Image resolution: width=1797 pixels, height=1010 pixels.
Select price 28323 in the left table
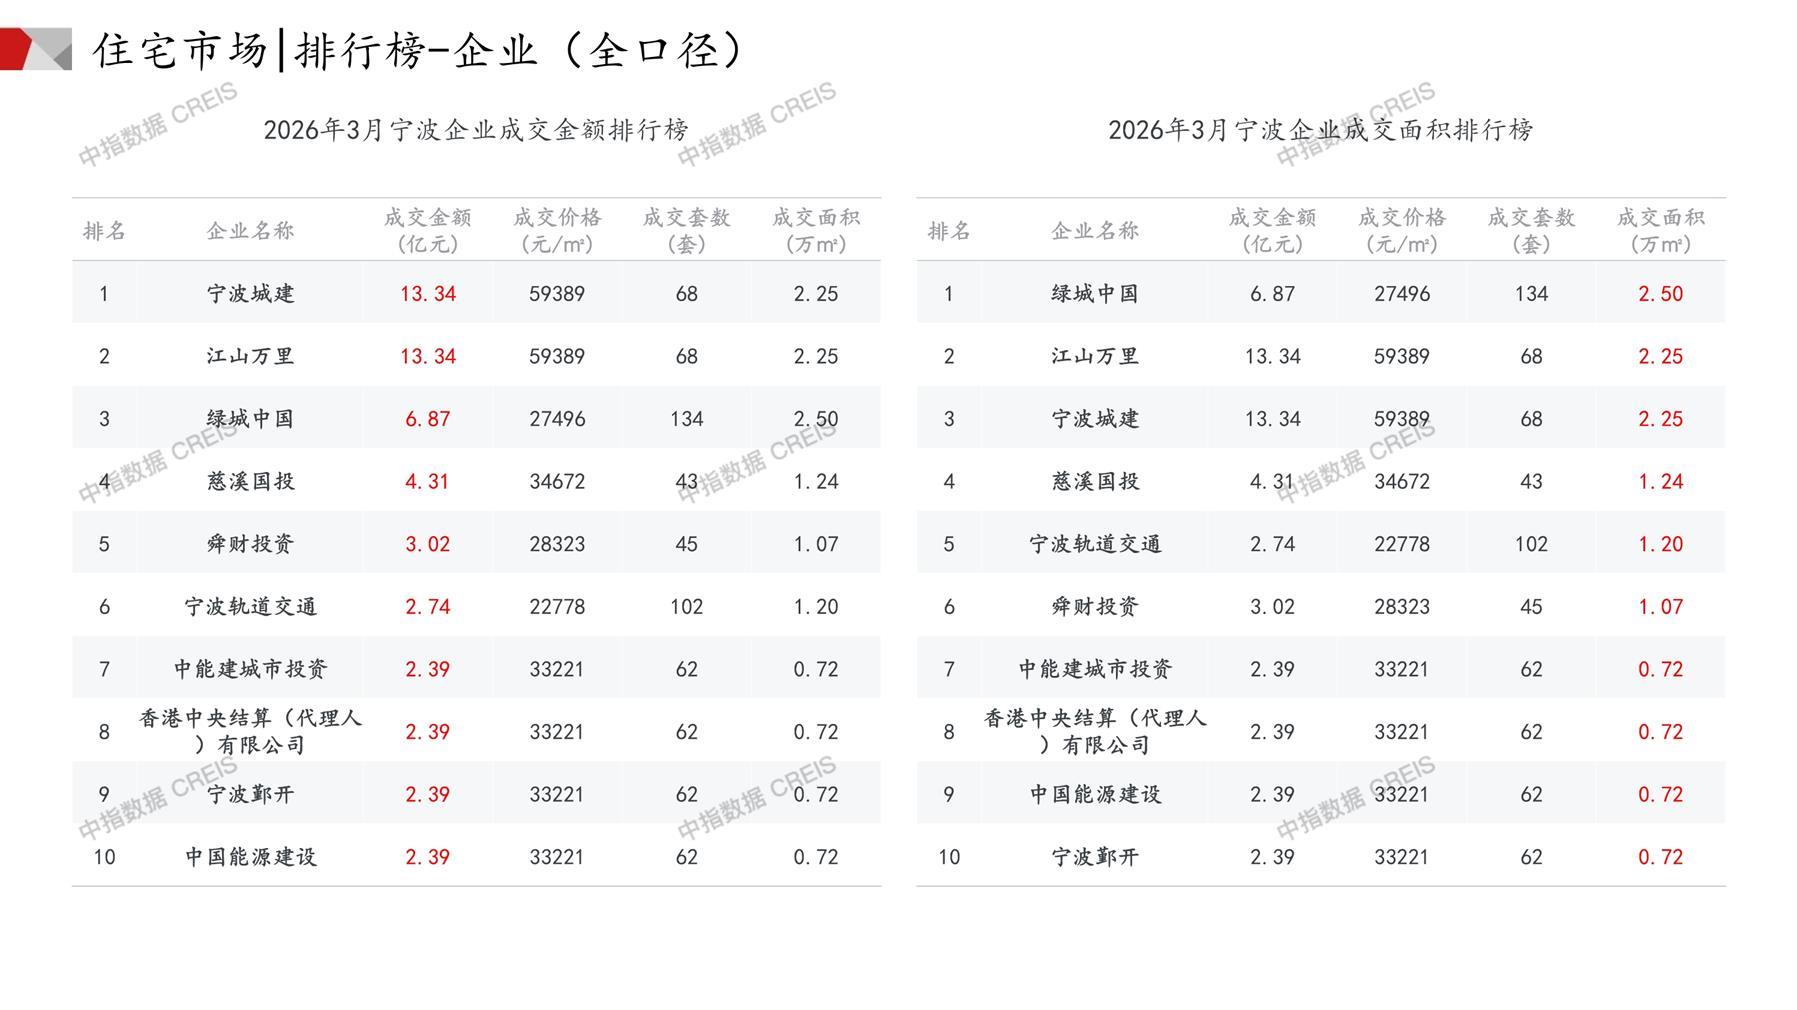click(556, 544)
